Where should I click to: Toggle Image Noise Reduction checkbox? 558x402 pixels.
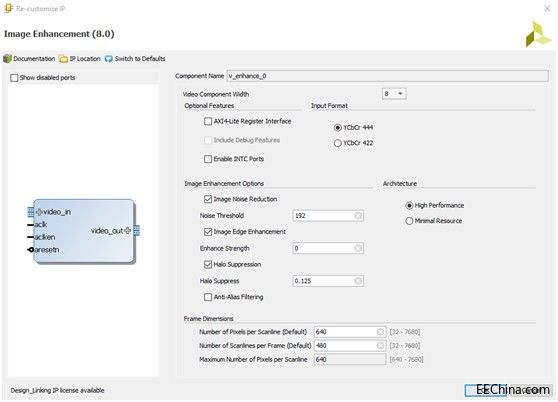208,199
